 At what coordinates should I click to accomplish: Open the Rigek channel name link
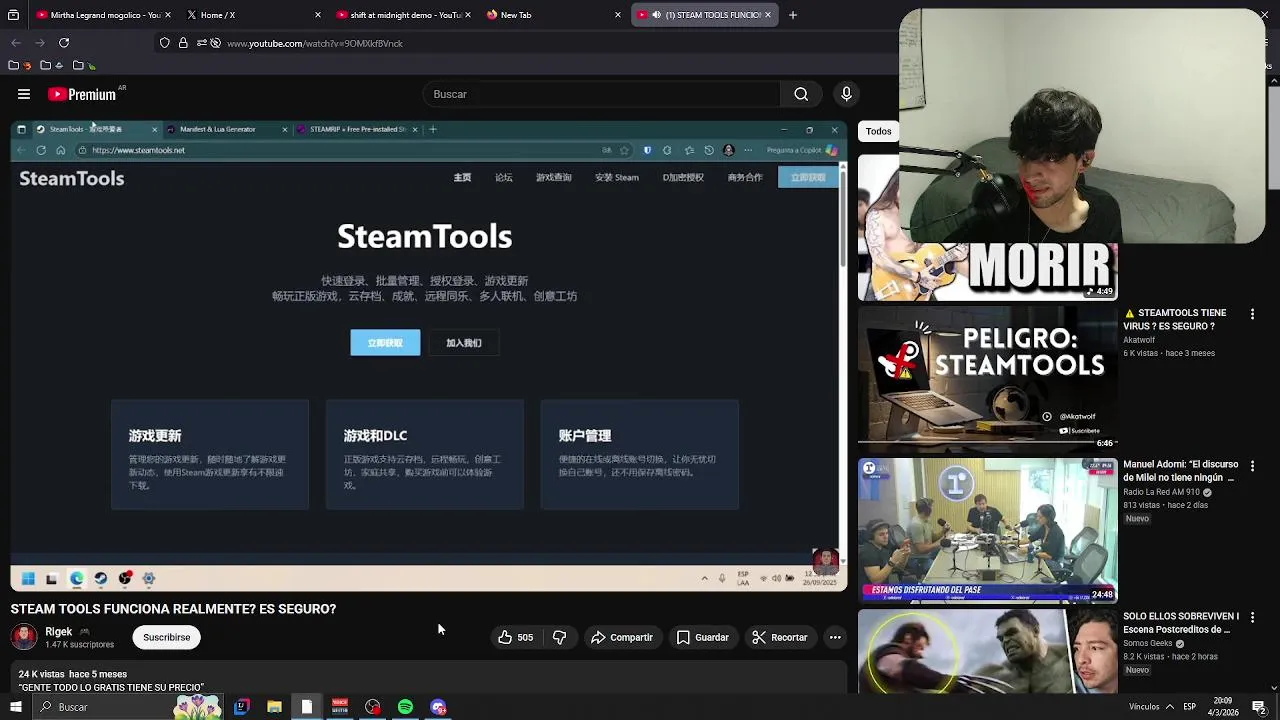pyautogui.click(x=59, y=632)
